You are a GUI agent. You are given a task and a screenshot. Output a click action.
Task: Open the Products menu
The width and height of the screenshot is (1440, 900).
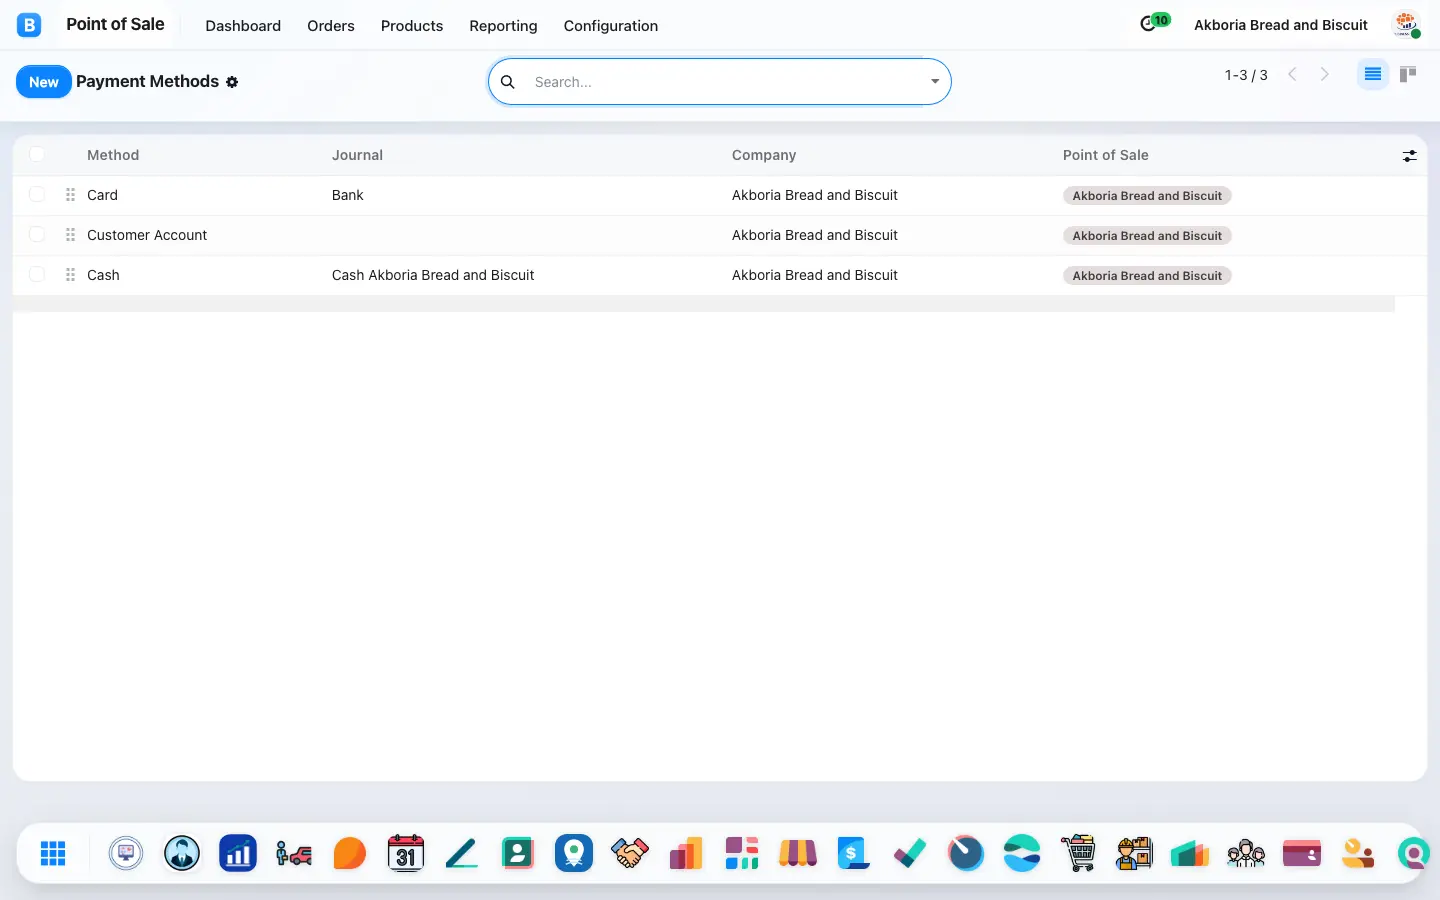tap(412, 26)
